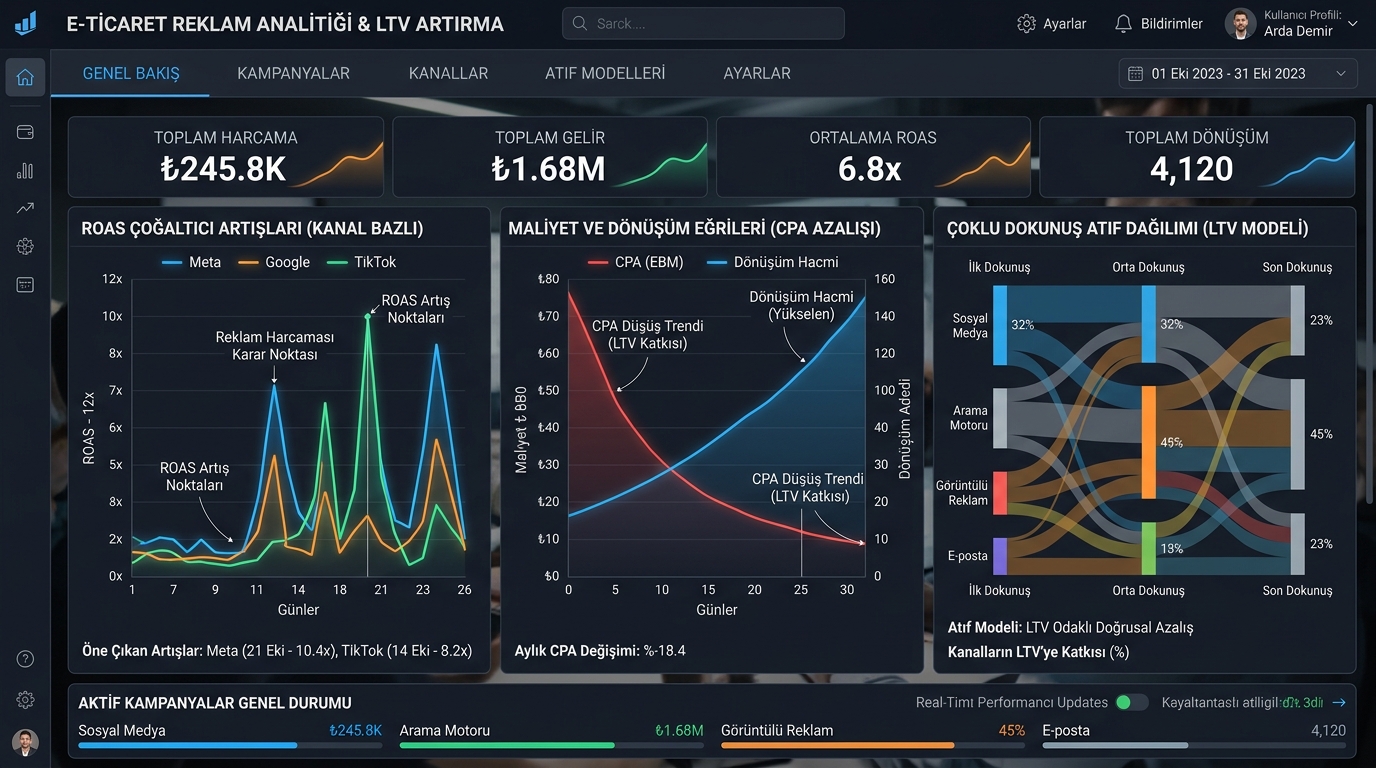Image resolution: width=1376 pixels, height=768 pixels.
Task: Click "ÇOKLU DOKUNUŞ ATIF DAĞILIMI (LTV MODELİ)" title
Action: 1127,228
